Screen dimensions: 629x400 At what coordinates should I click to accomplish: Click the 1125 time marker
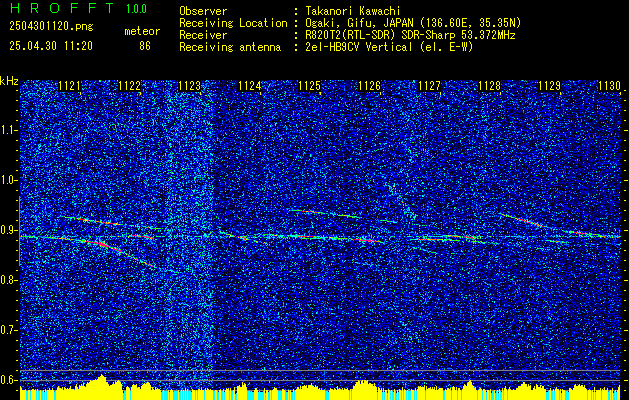pyautogui.click(x=309, y=86)
